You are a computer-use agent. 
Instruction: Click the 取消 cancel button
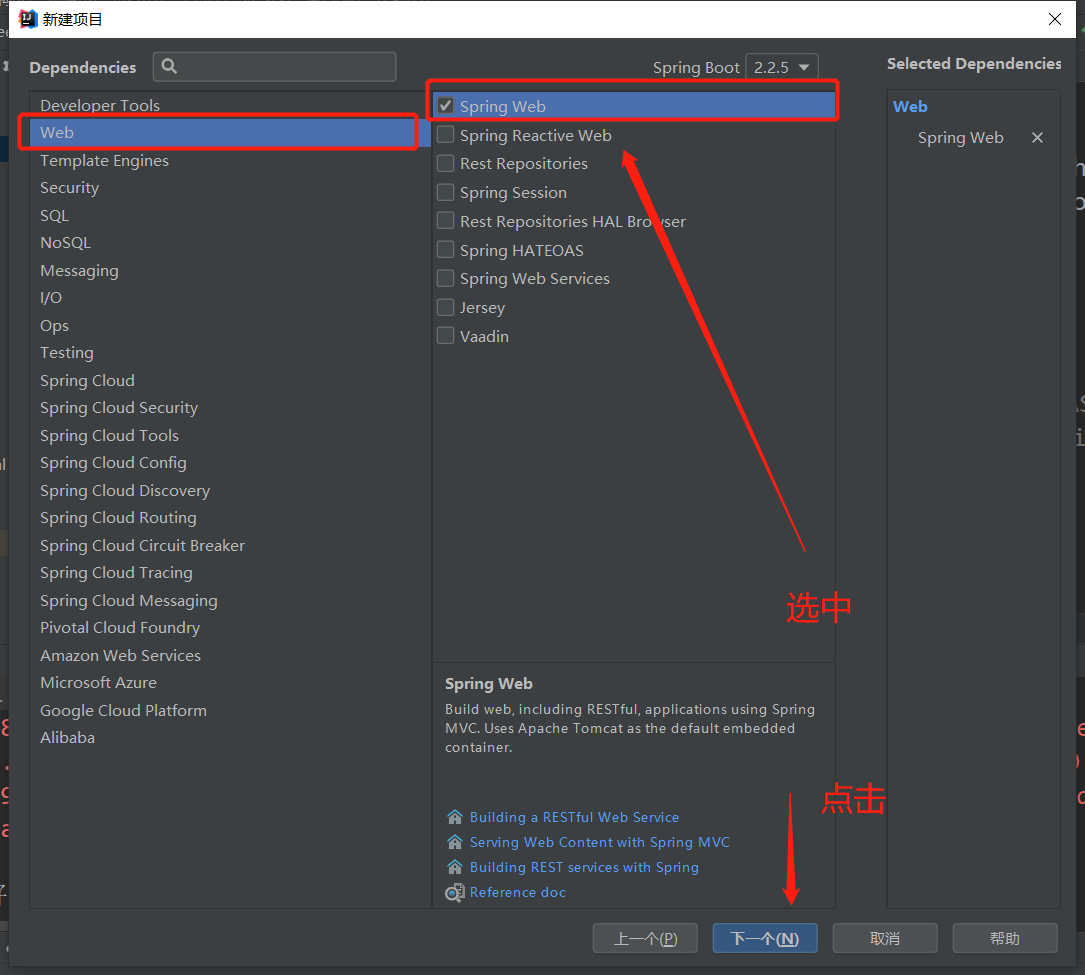pos(885,938)
